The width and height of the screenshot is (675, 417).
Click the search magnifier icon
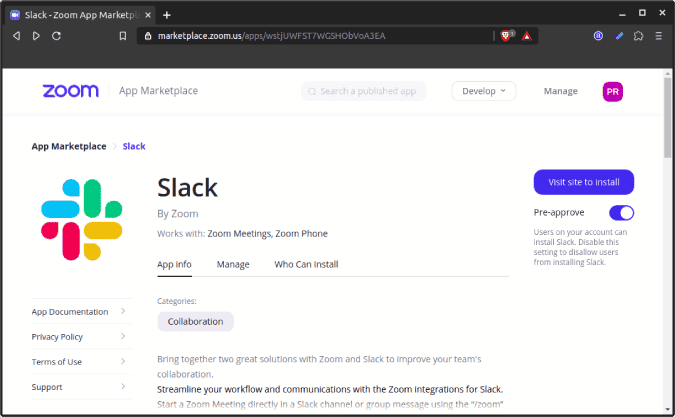pos(312,91)
